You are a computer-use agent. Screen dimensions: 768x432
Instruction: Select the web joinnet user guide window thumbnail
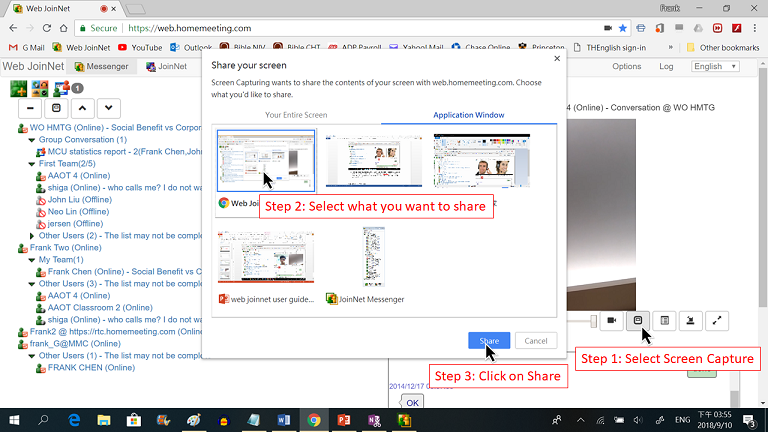click(x=266, y=262)
